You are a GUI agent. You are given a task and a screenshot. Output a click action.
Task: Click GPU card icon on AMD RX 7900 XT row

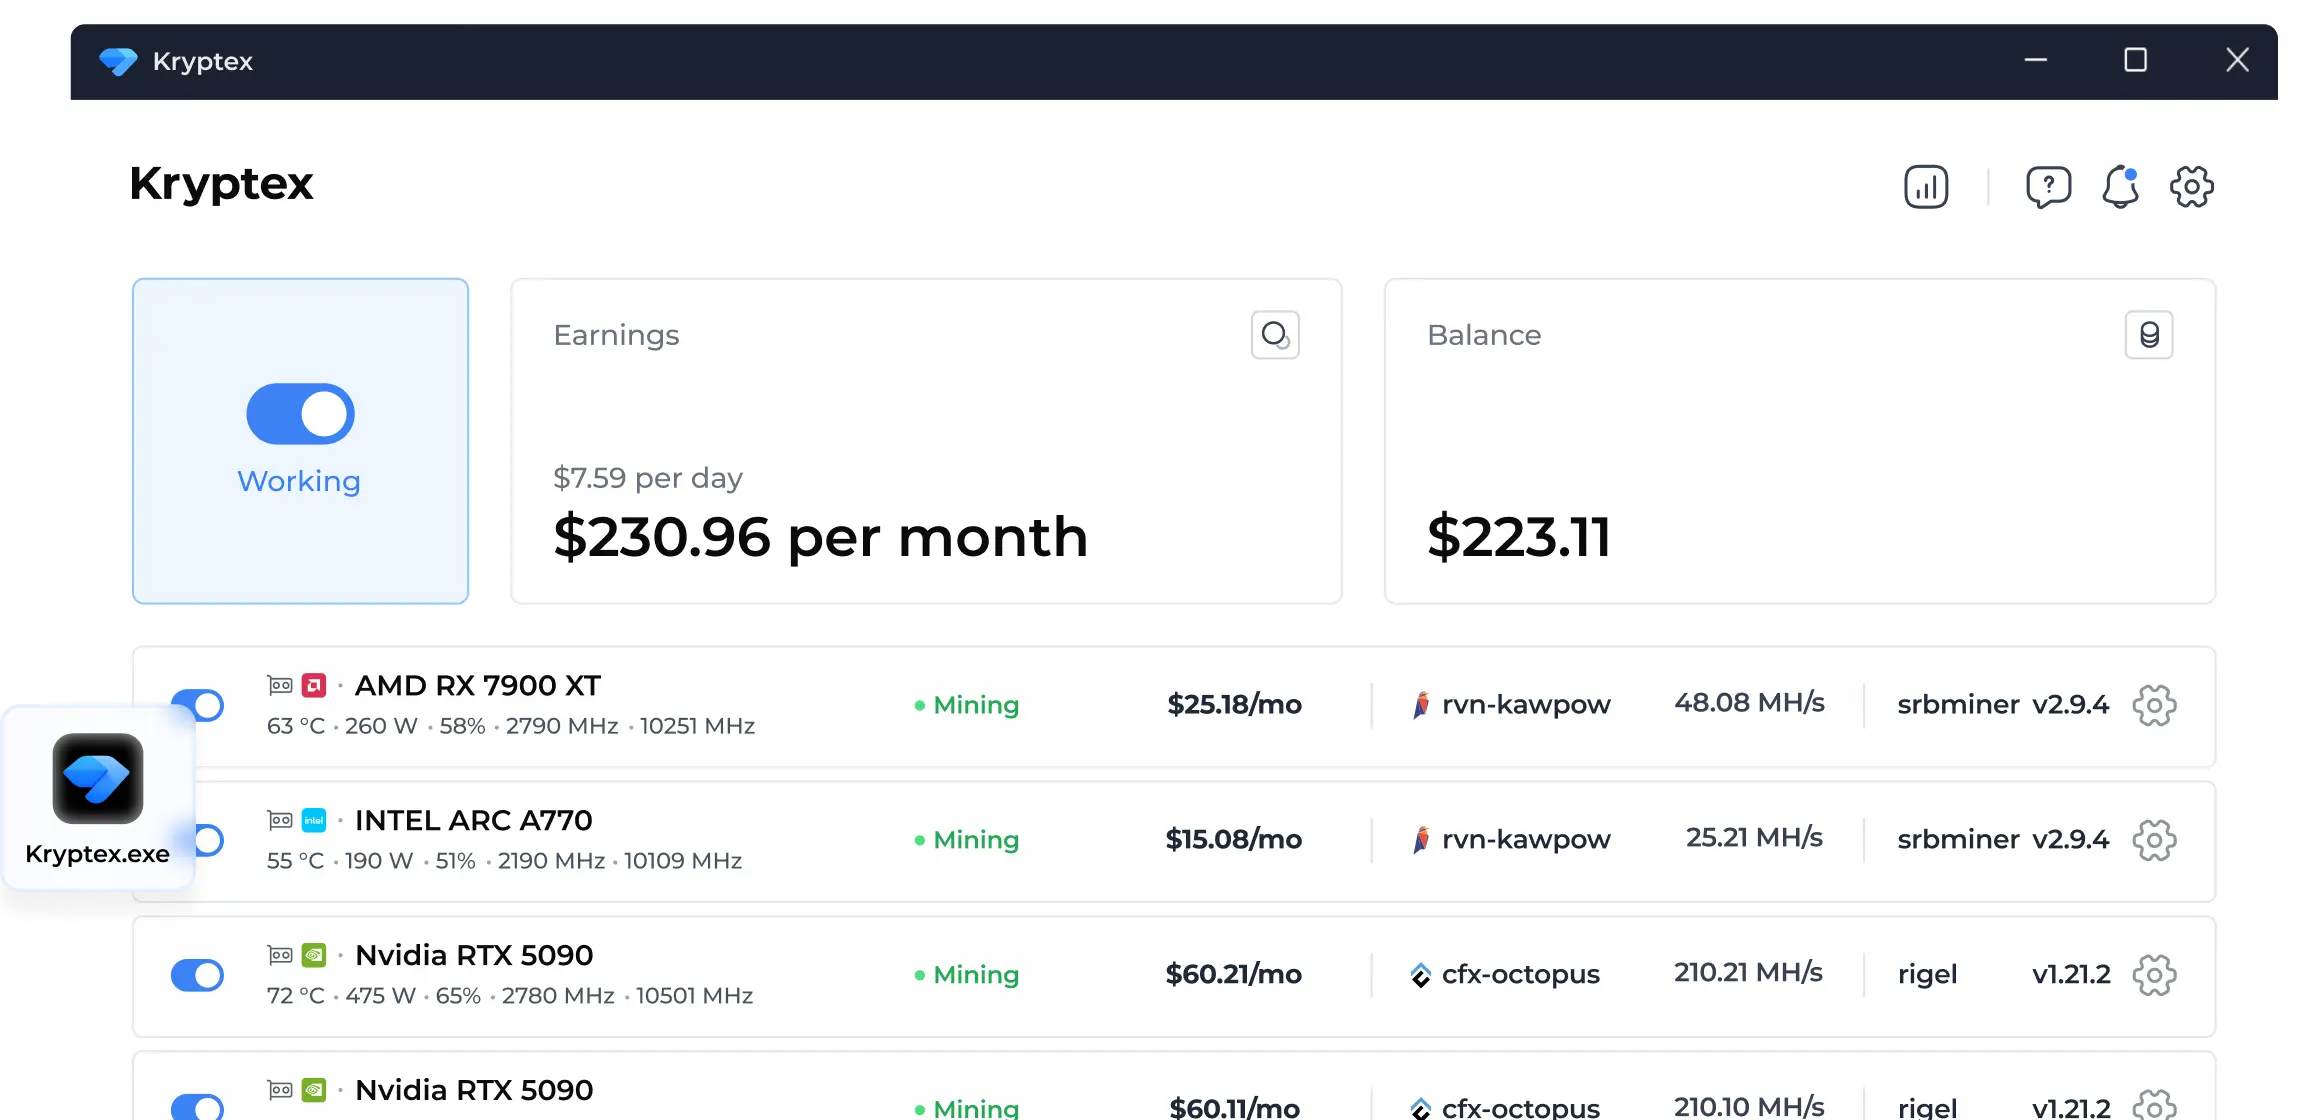click(280, 685)
